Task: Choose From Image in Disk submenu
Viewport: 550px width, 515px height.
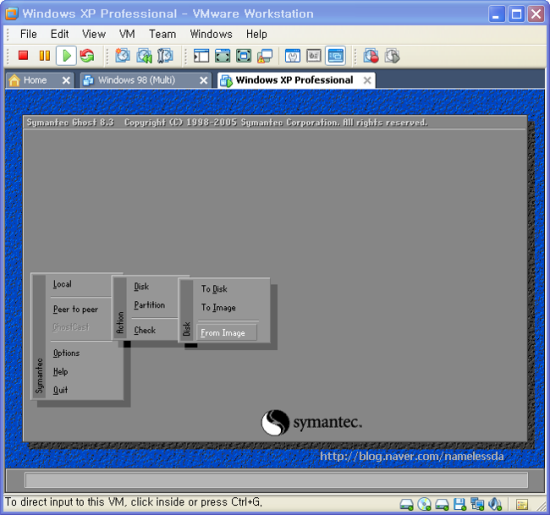Action: (x=227, y=333)
